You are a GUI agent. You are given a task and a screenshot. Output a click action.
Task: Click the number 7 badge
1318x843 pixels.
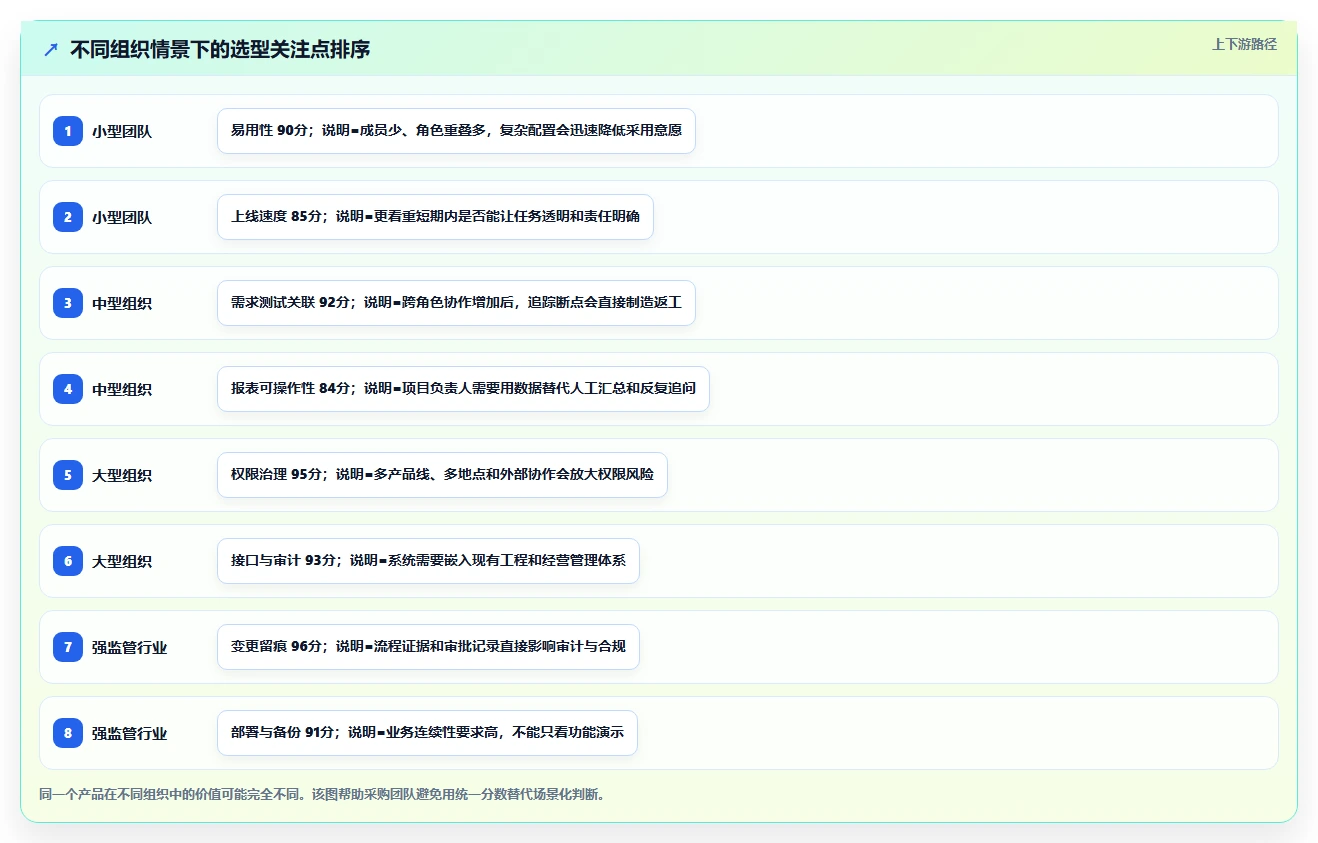click(68, 647)
